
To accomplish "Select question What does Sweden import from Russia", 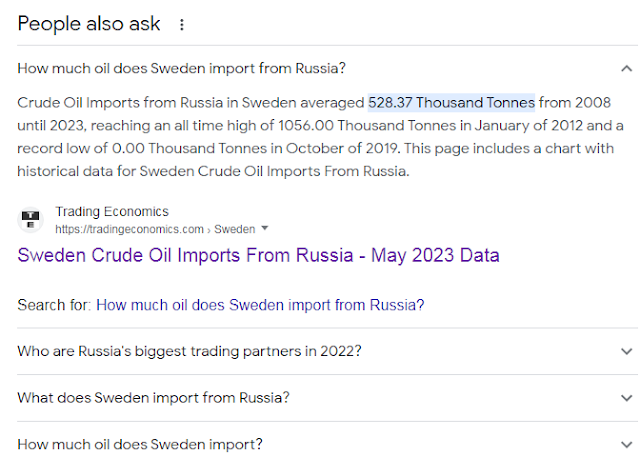I will point(154,398).
